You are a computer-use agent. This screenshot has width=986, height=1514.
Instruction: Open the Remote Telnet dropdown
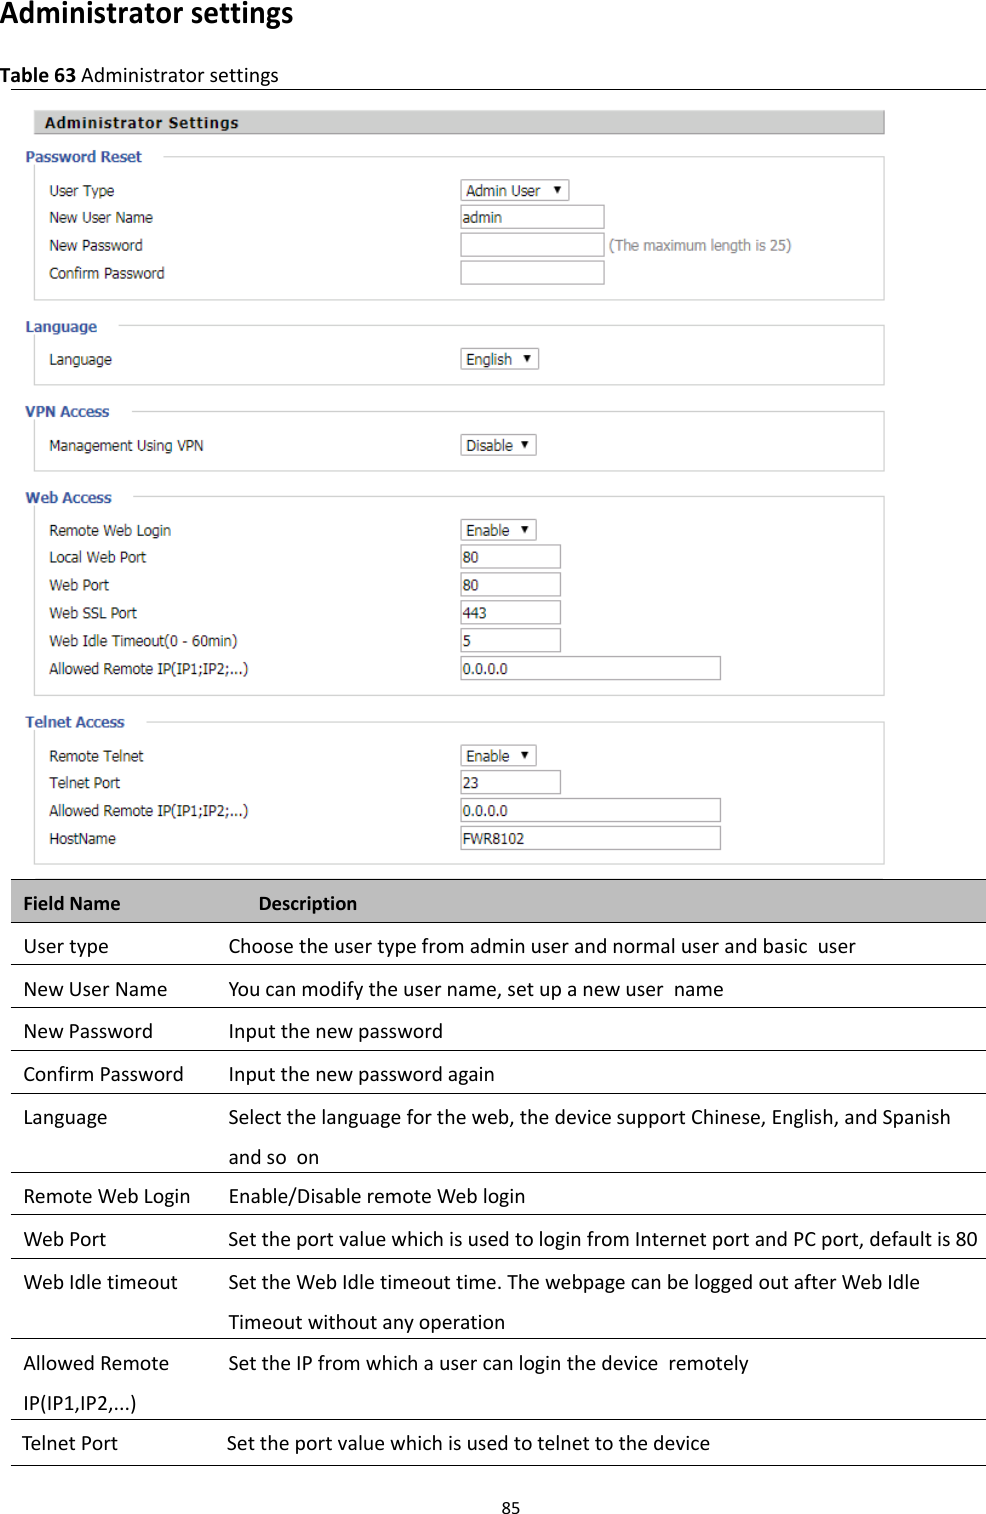(x=496, y=755)
